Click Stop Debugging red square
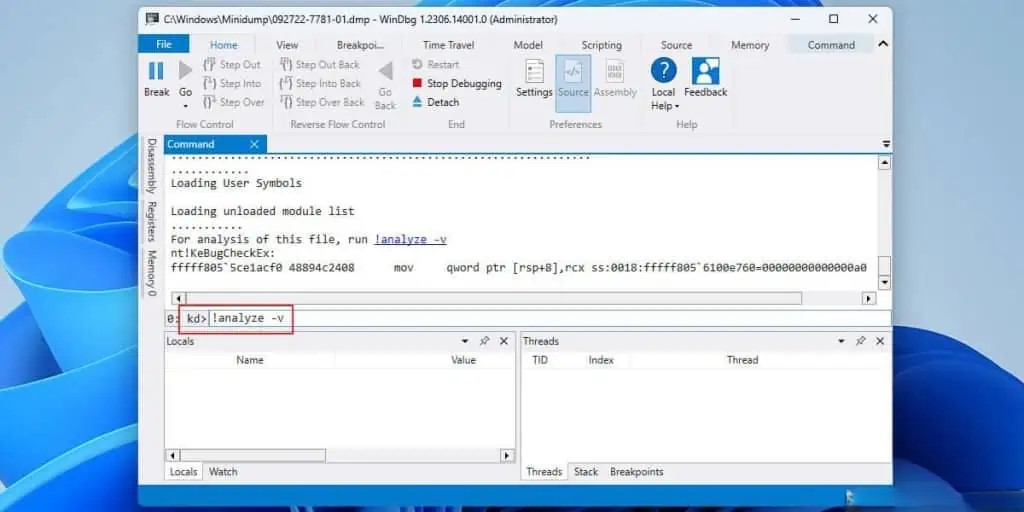This screenshot has width=1024, height=512. 418,84
